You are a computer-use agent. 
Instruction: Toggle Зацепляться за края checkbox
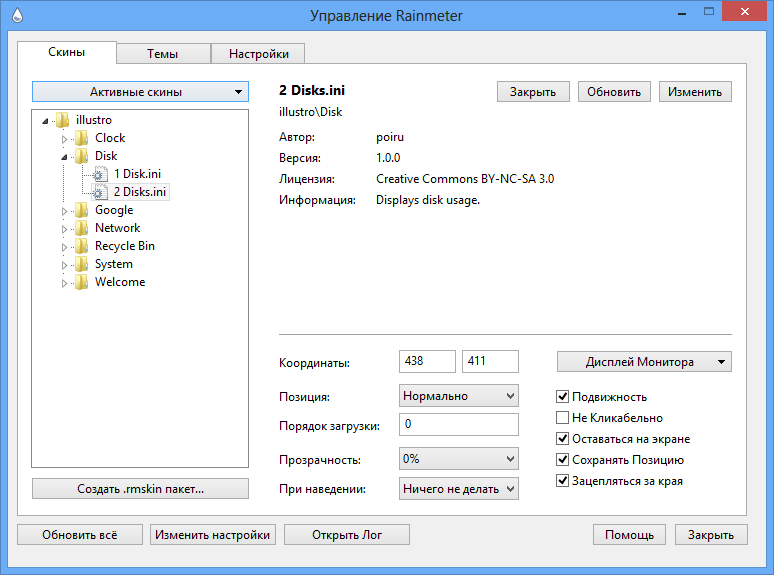click(562, 480)
